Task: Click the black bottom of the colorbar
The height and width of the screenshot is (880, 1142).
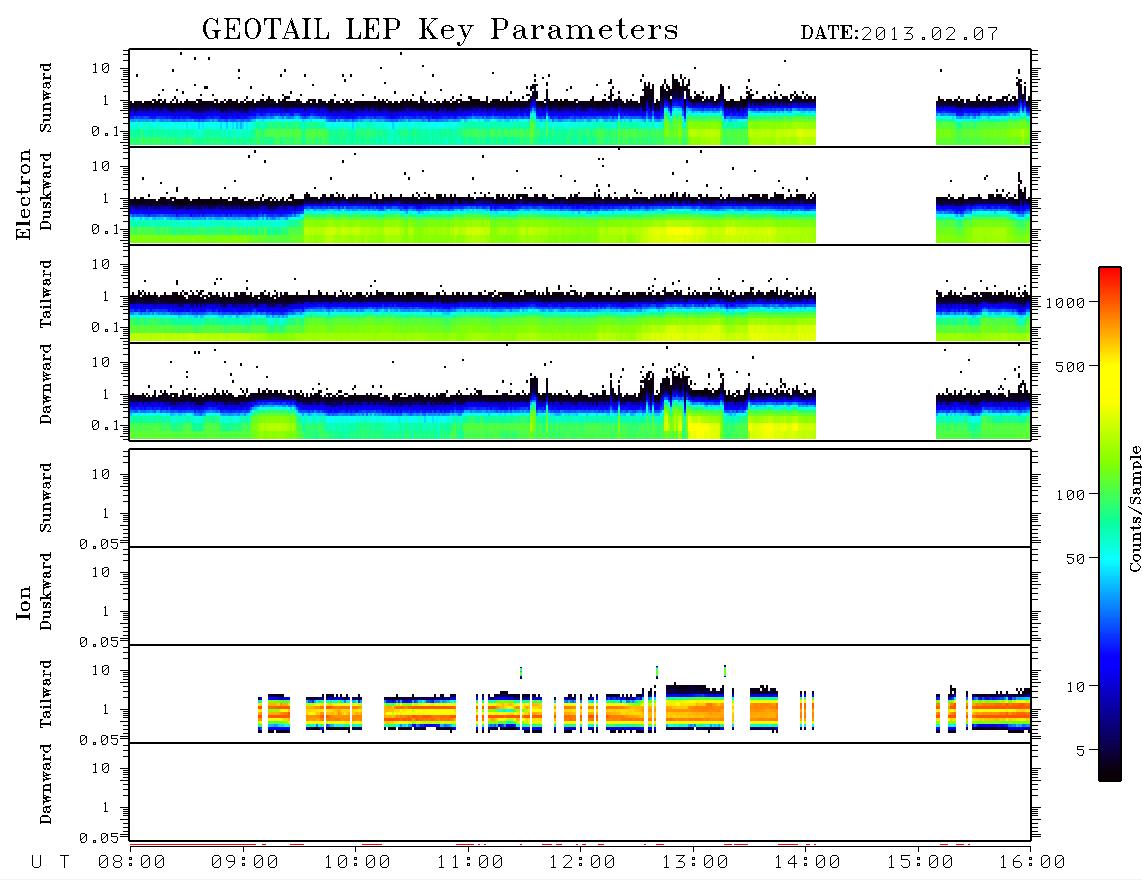Action: click(1110, 772)
